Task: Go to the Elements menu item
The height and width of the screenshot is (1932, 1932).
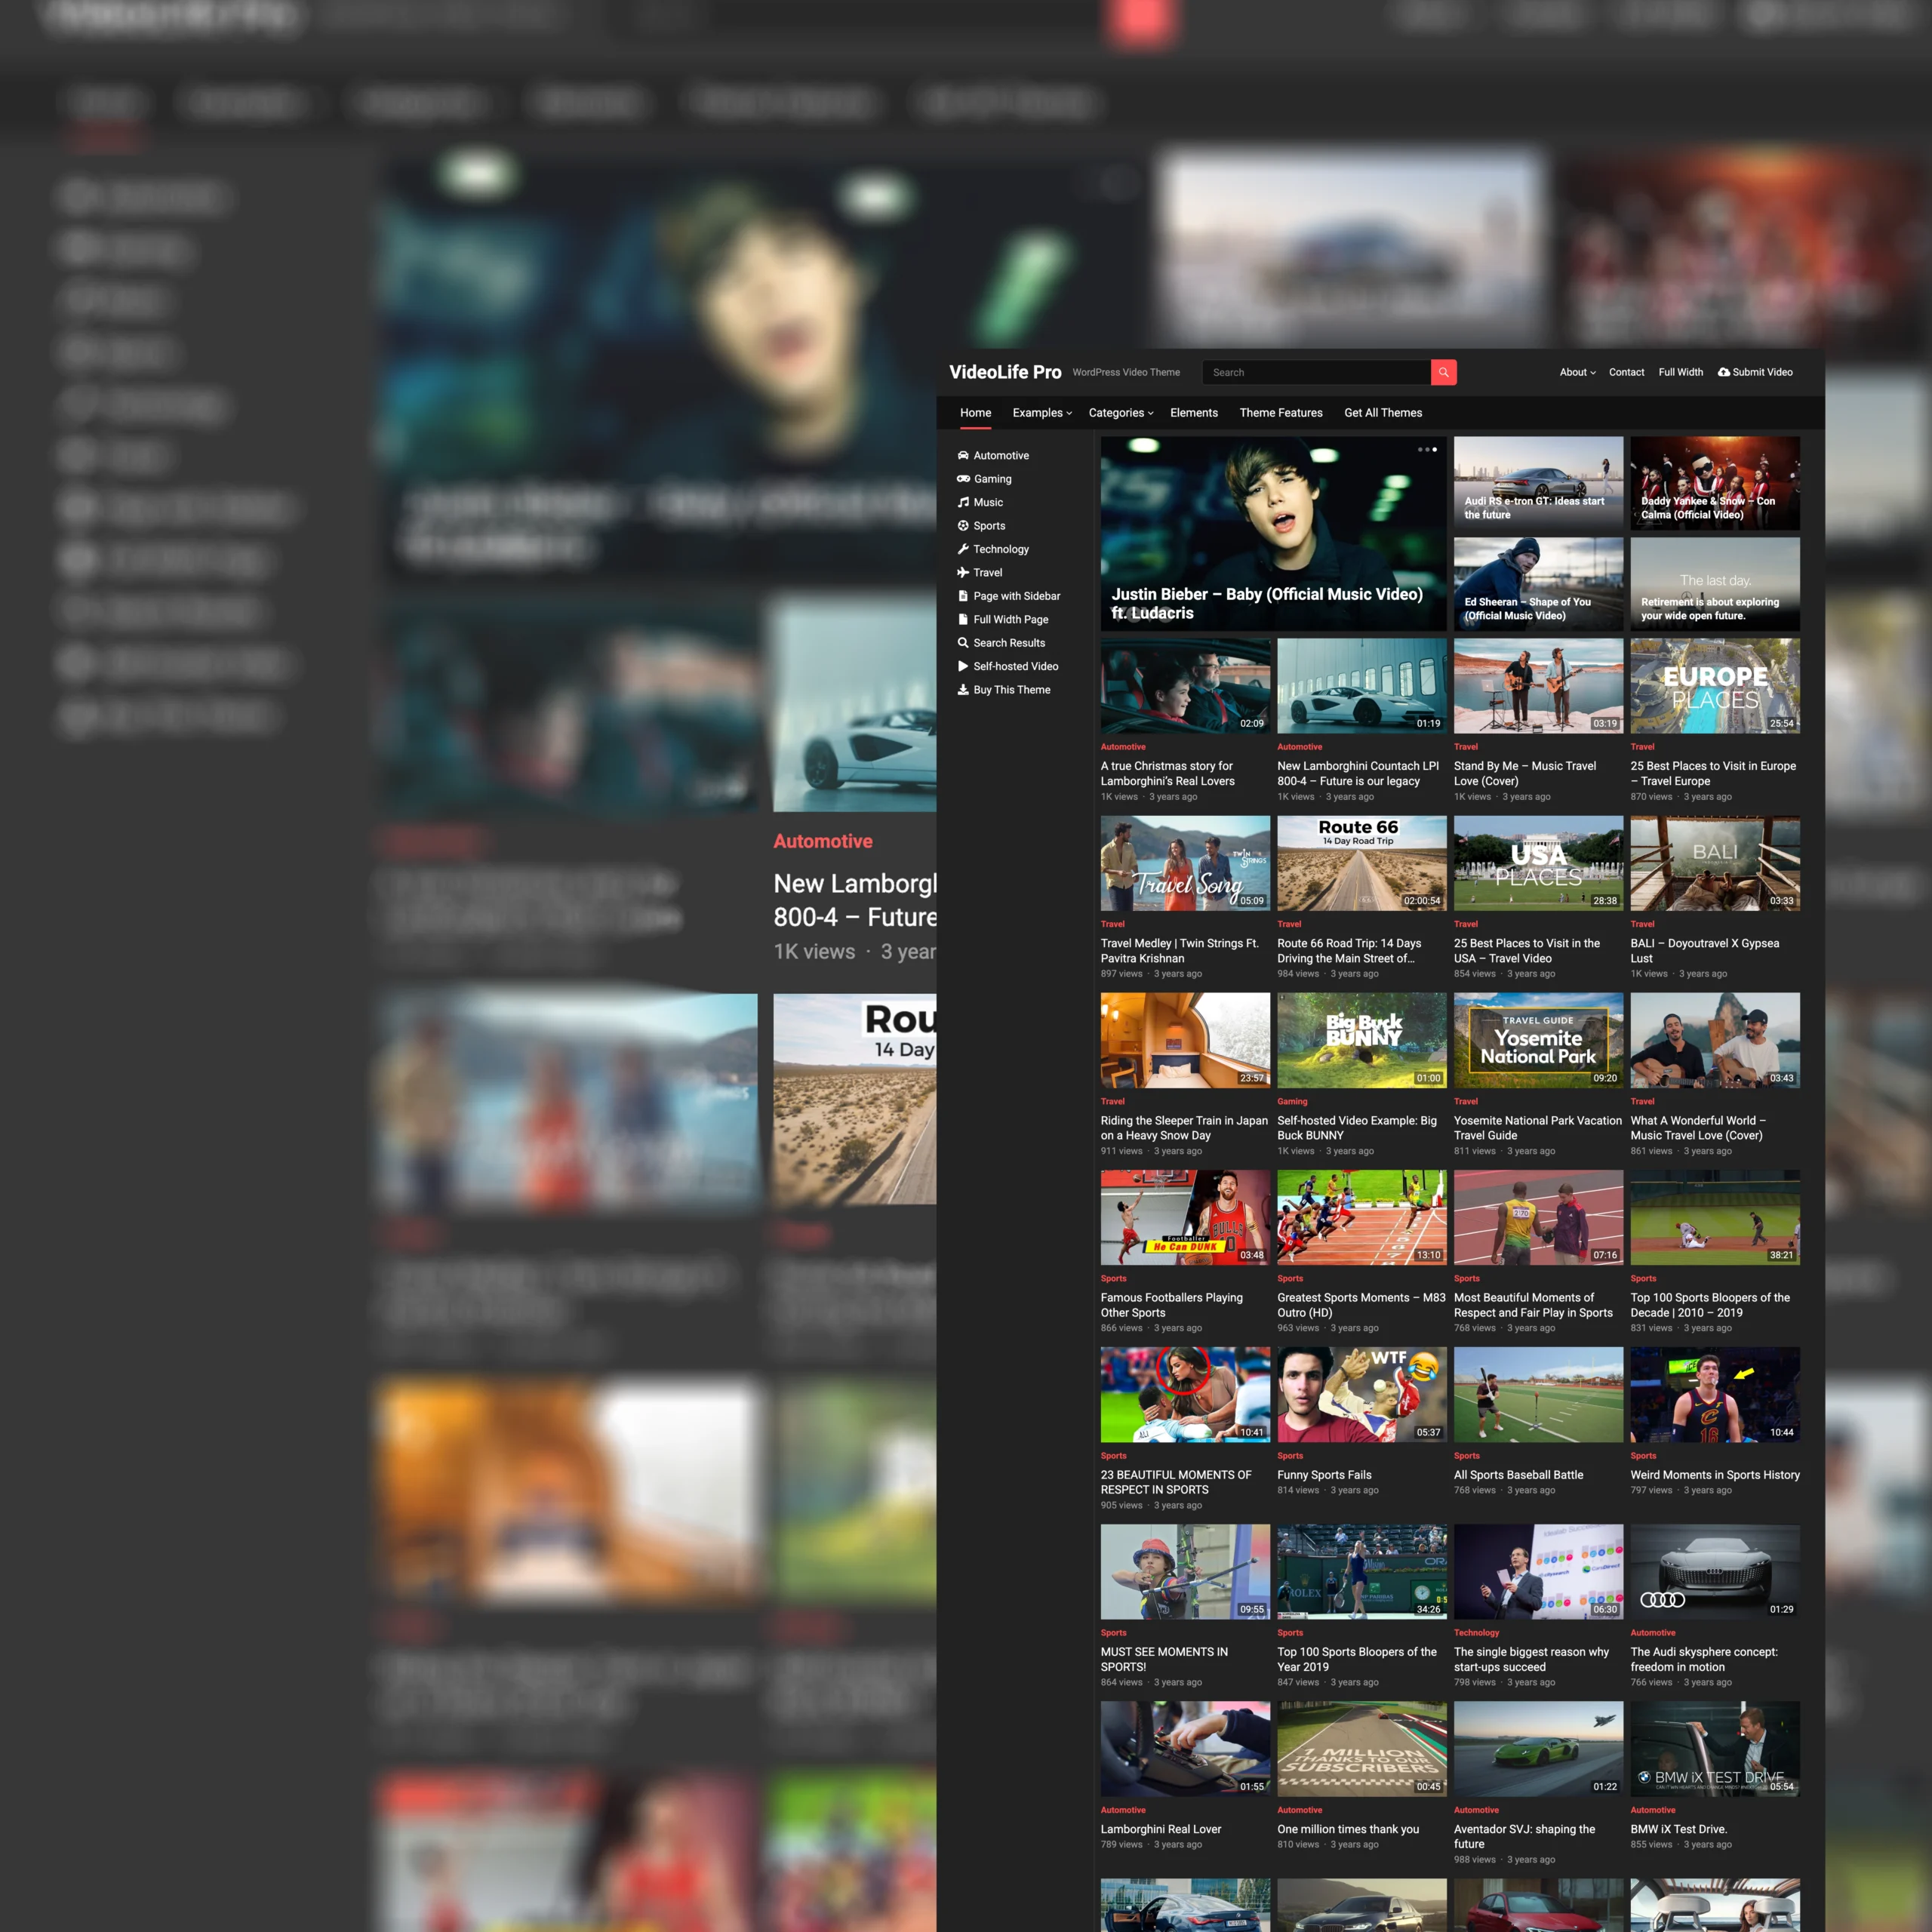Action: click(1193, 413)
